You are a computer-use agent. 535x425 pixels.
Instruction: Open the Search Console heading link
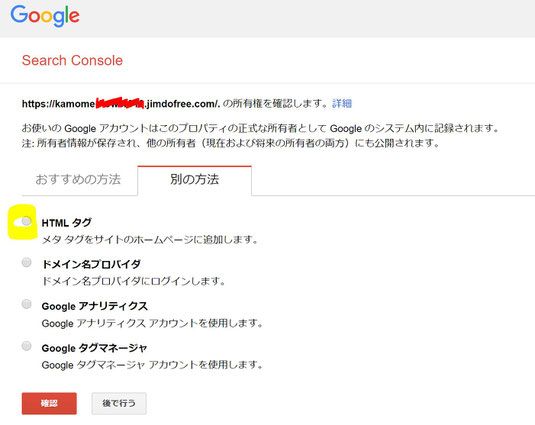[x=72, y=60]
